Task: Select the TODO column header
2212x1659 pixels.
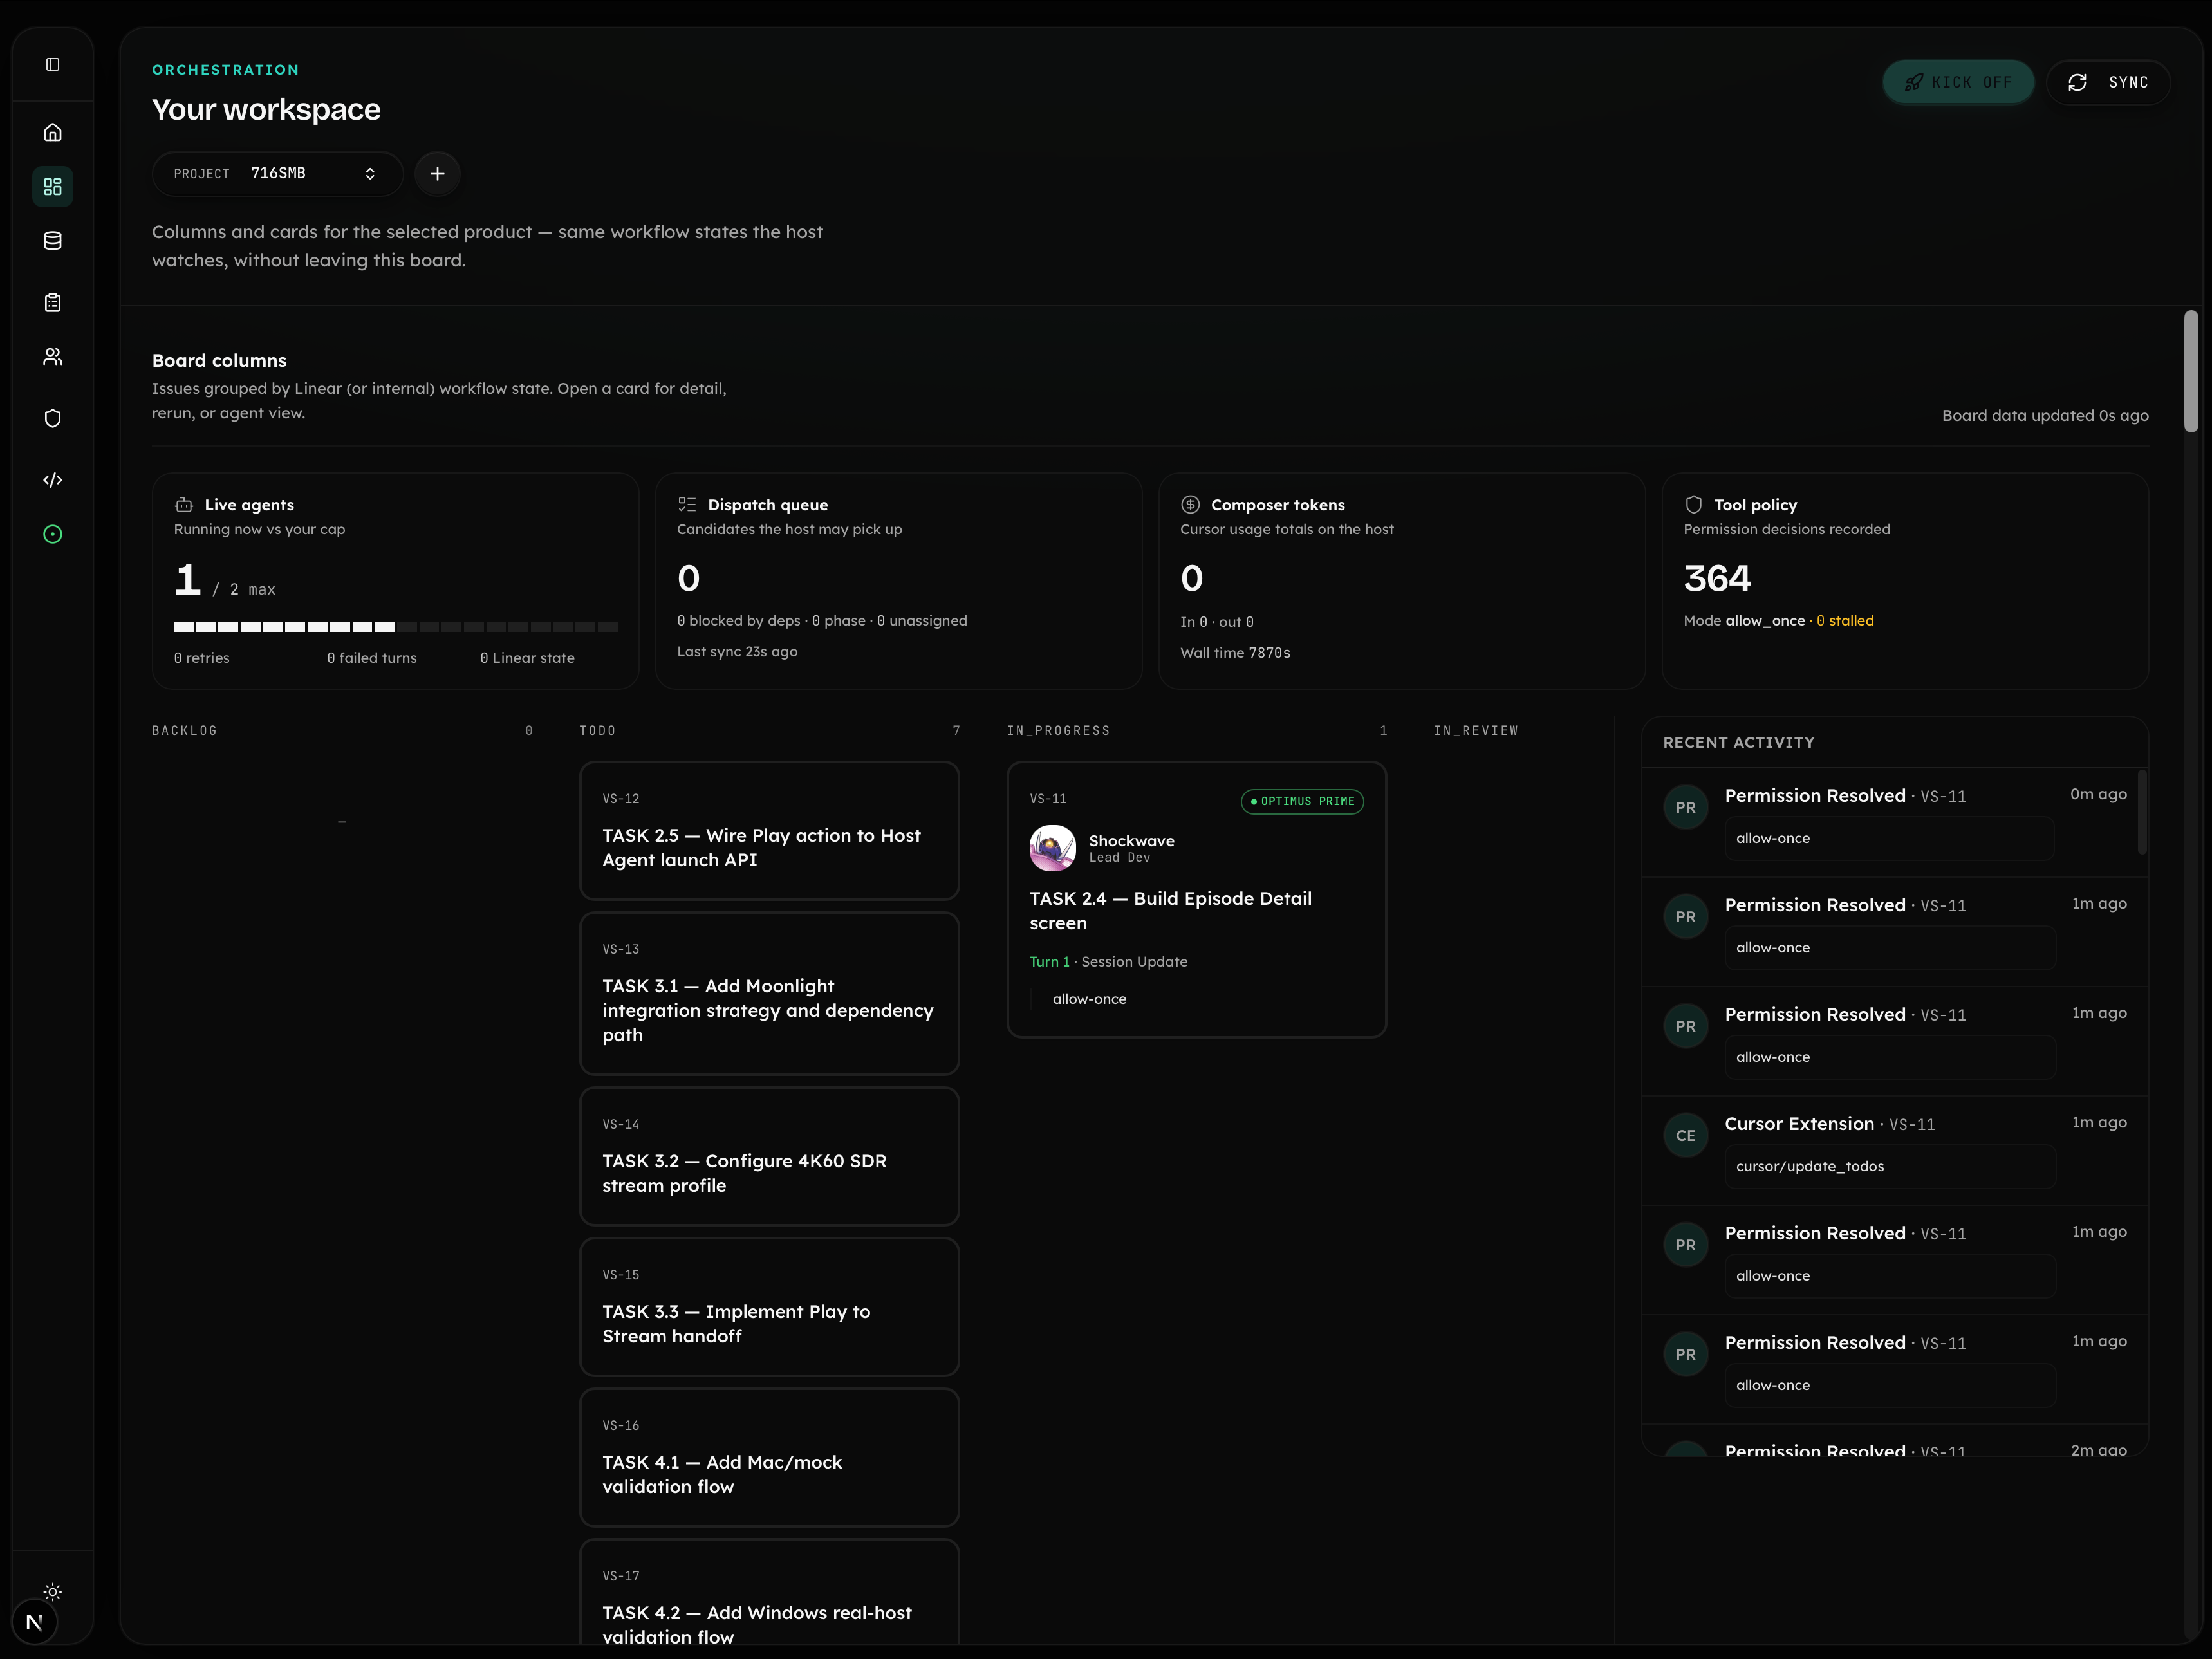Action: click(x=598, y=731)
